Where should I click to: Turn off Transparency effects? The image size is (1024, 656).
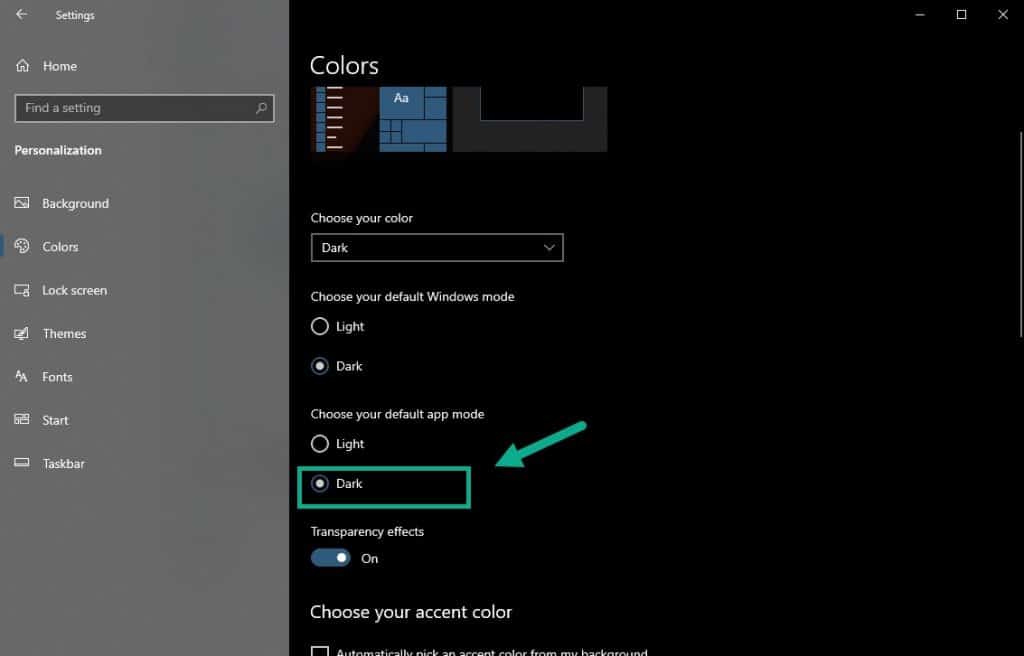tap(330, 557)
